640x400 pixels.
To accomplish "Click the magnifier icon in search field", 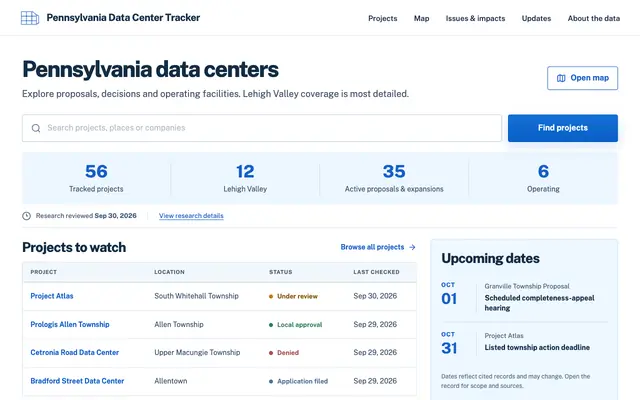I will pyautogui.click(x=36, y=128).
